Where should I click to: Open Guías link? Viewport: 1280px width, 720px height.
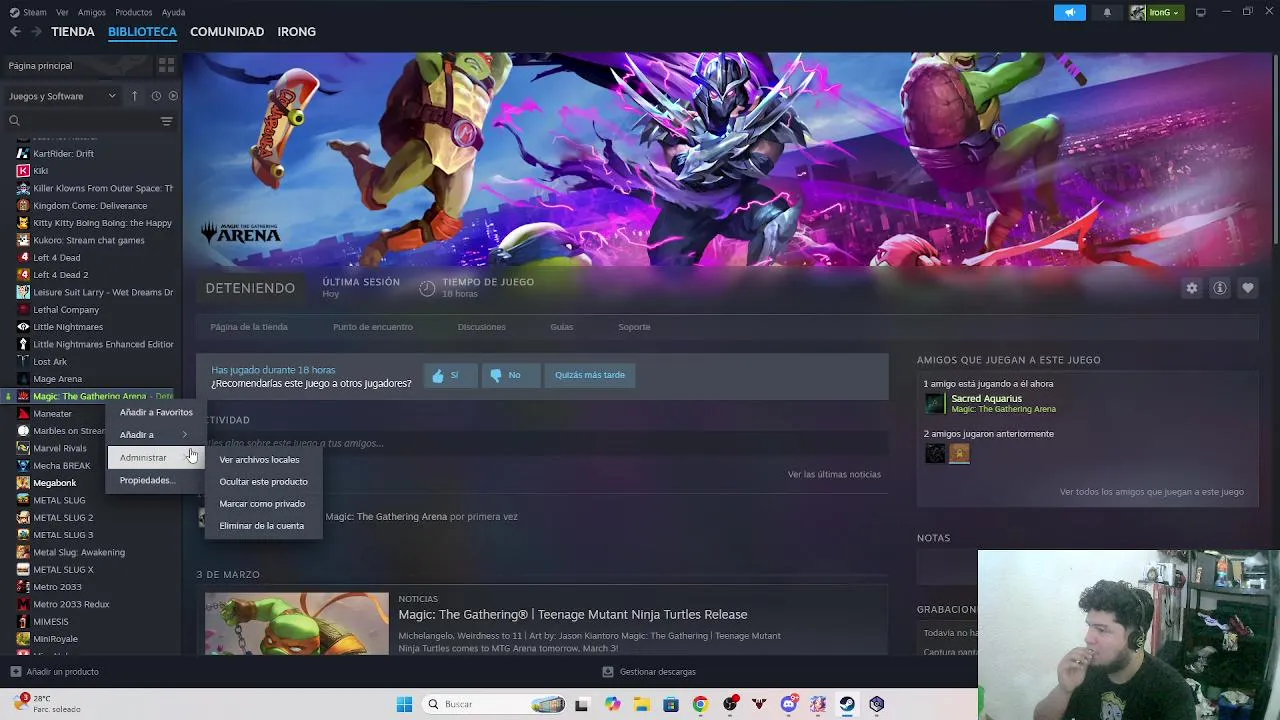pyautogui.click(x=561, y=327)
